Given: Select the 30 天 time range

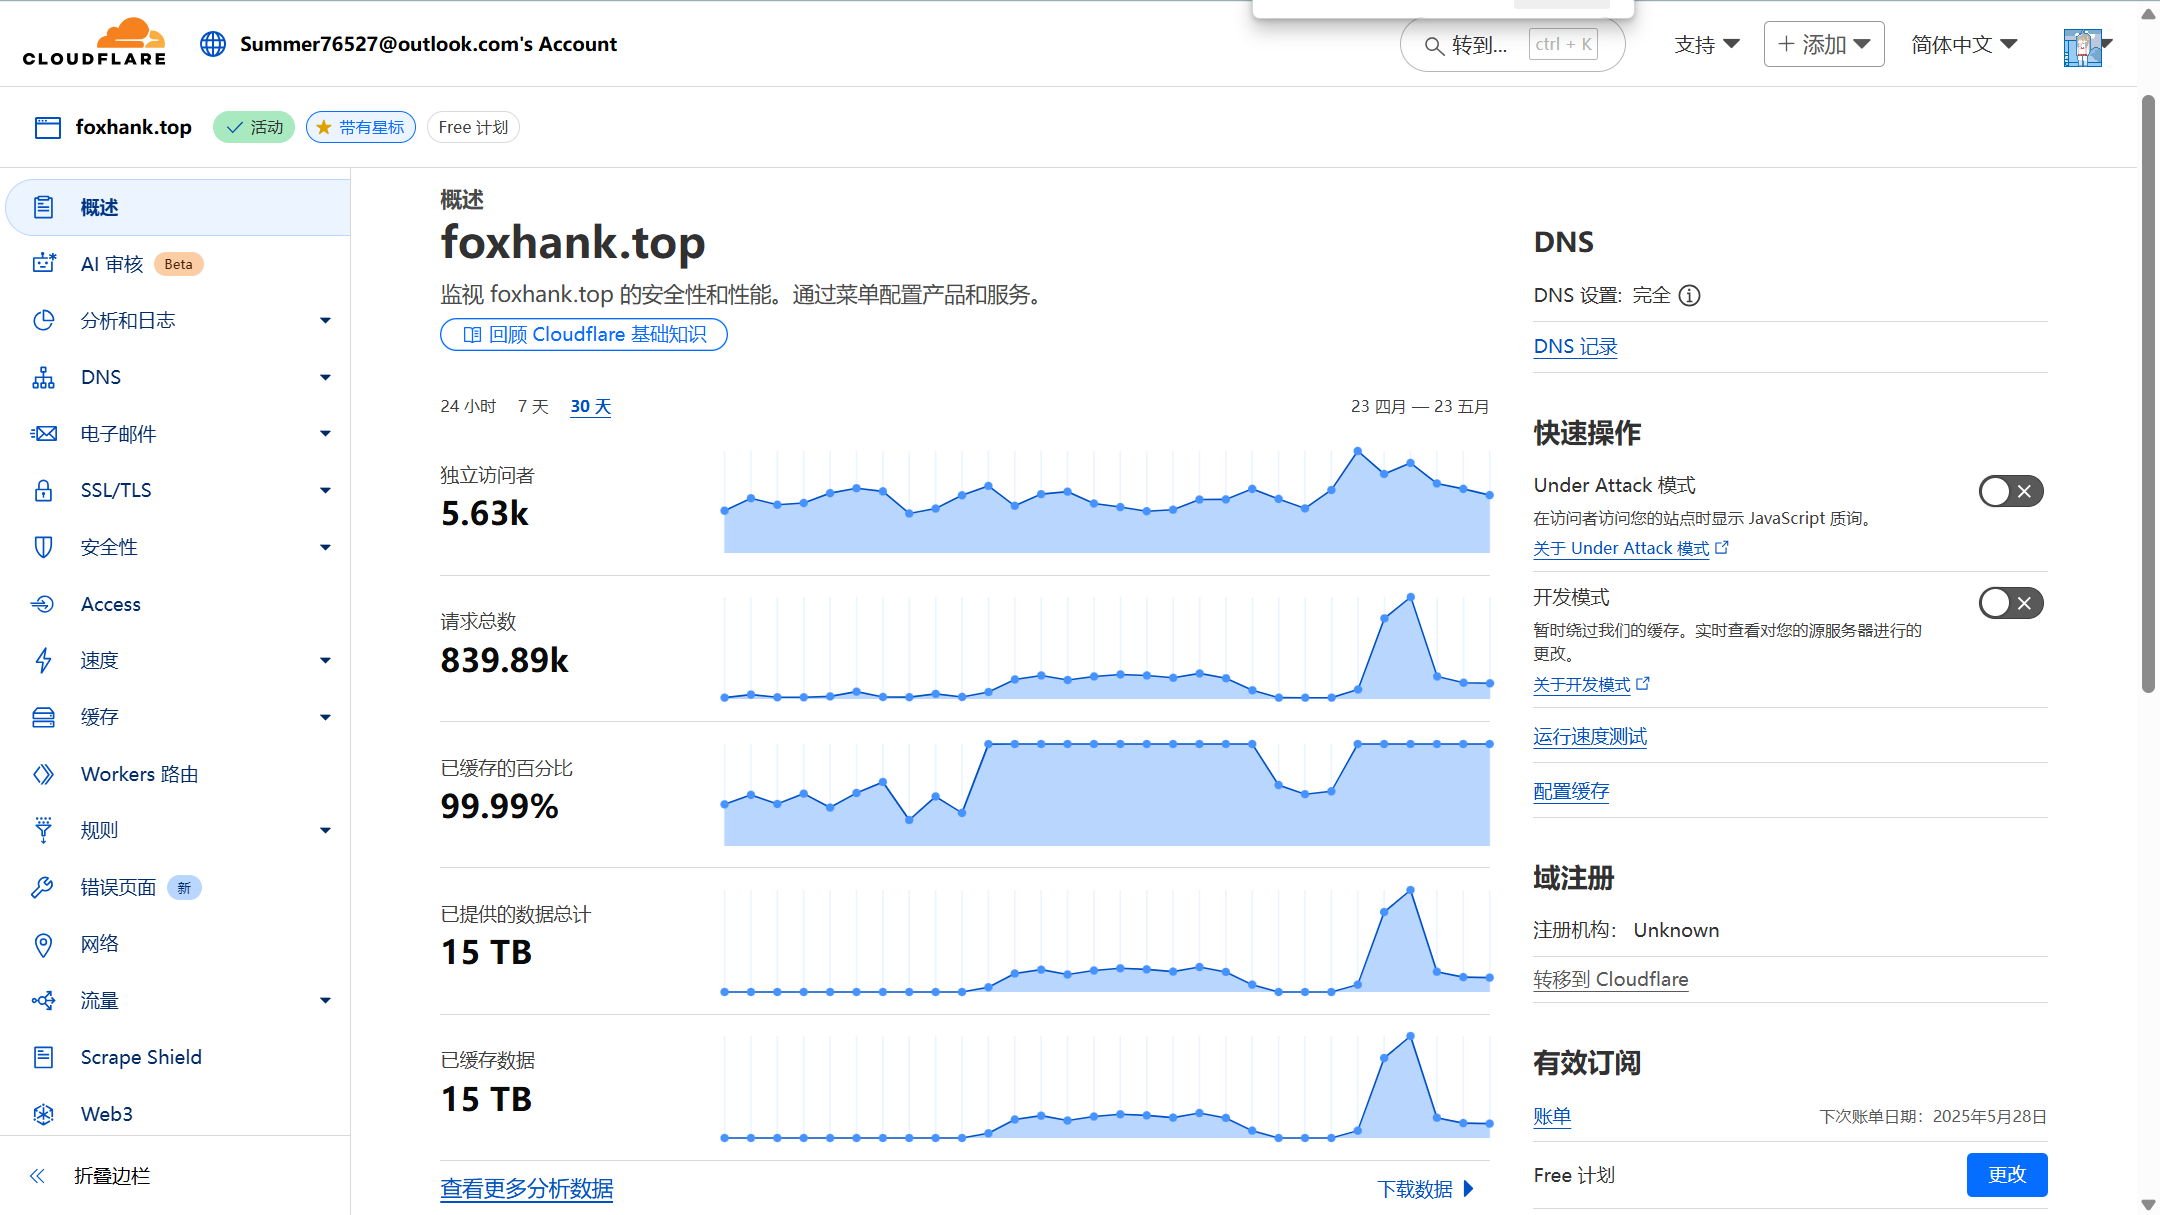Looking at the screenshot, I should click(x=590, y=406).
